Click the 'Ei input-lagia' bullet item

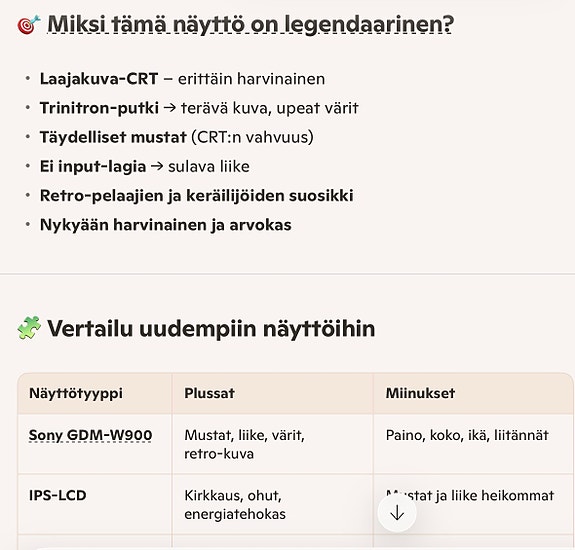point(144,166)
